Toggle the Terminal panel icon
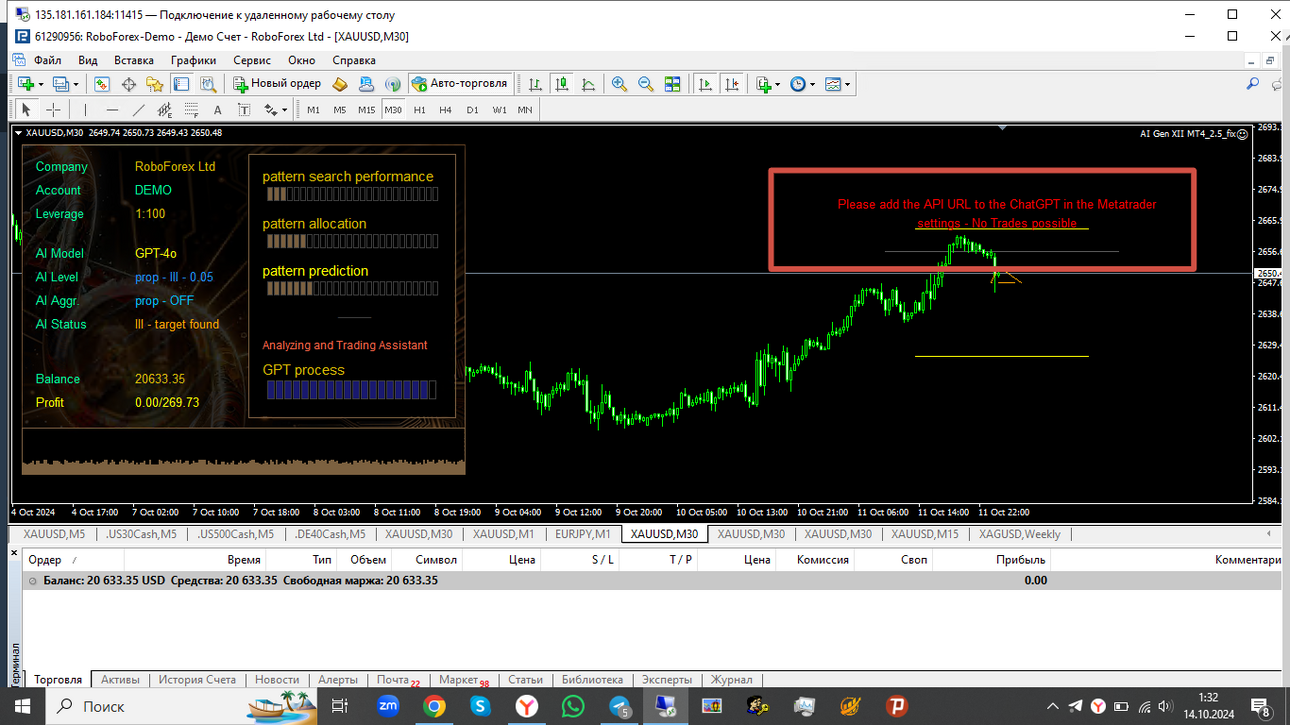 click(x=181, y=84)
